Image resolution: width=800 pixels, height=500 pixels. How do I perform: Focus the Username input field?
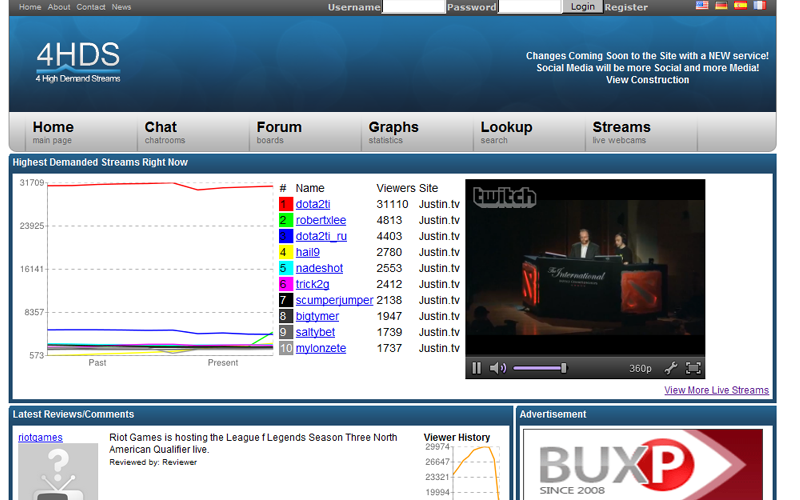point(413,7)
